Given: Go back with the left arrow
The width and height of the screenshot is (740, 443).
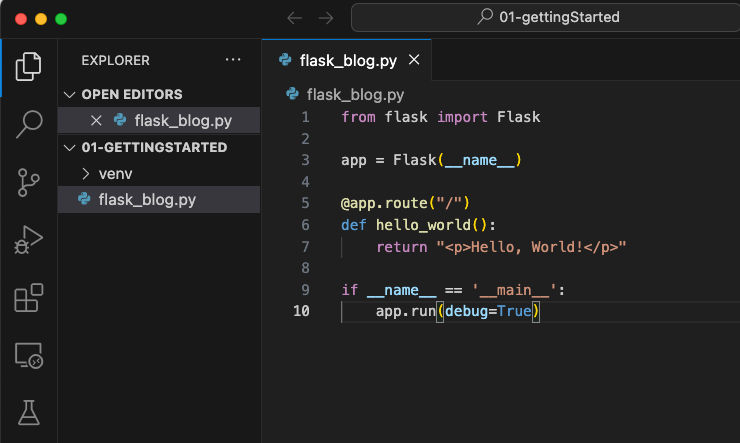Looking at the screenshot, I should 294,18.
